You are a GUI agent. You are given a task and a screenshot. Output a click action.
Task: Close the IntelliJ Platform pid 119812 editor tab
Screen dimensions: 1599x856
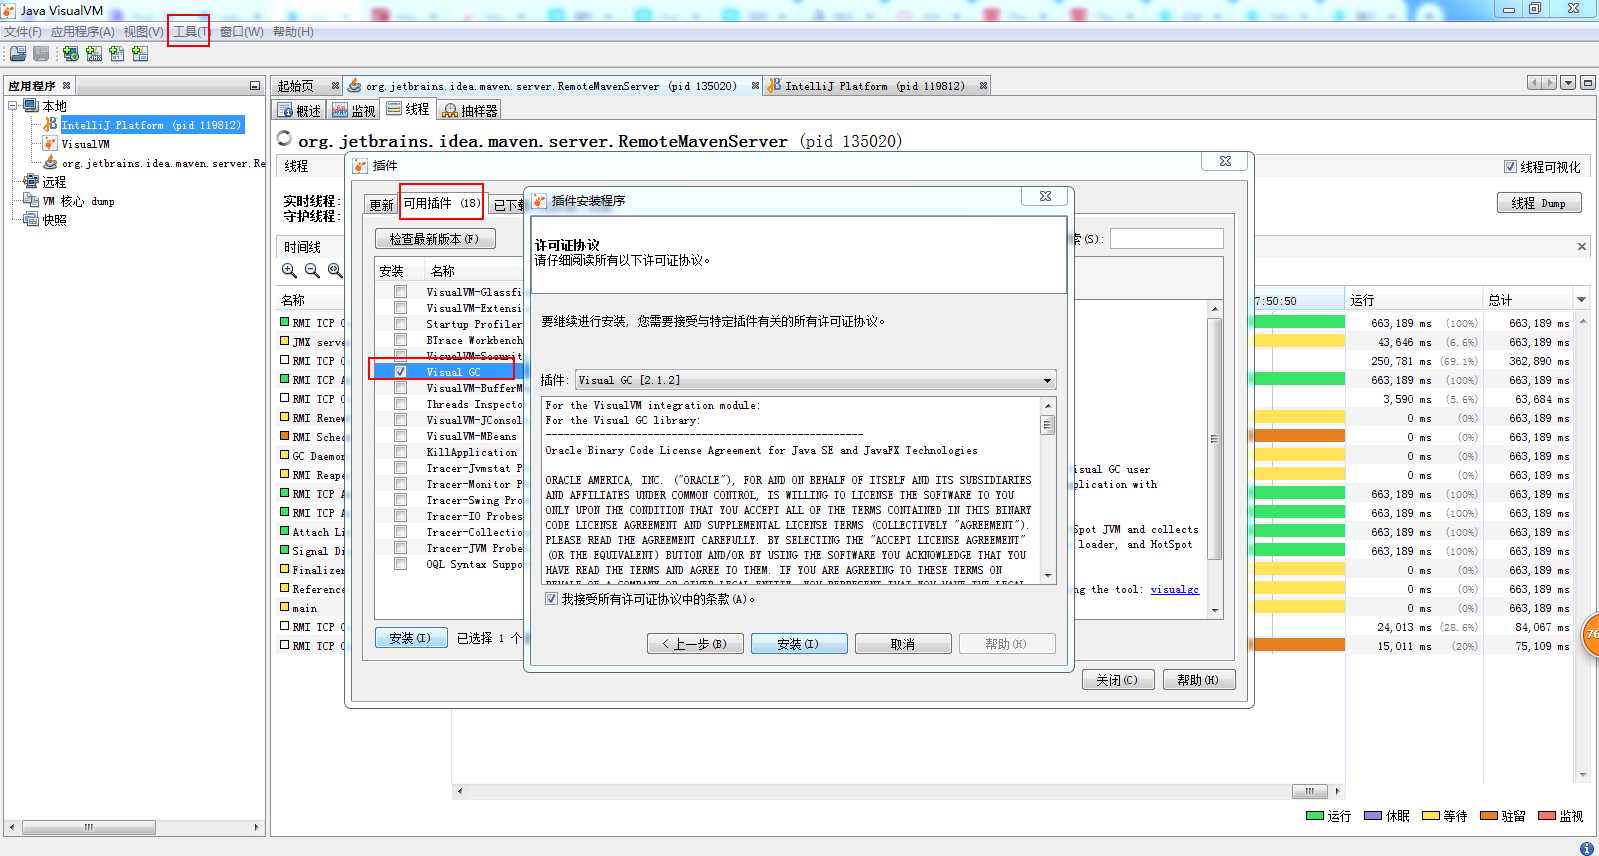[x=983, y=86]
